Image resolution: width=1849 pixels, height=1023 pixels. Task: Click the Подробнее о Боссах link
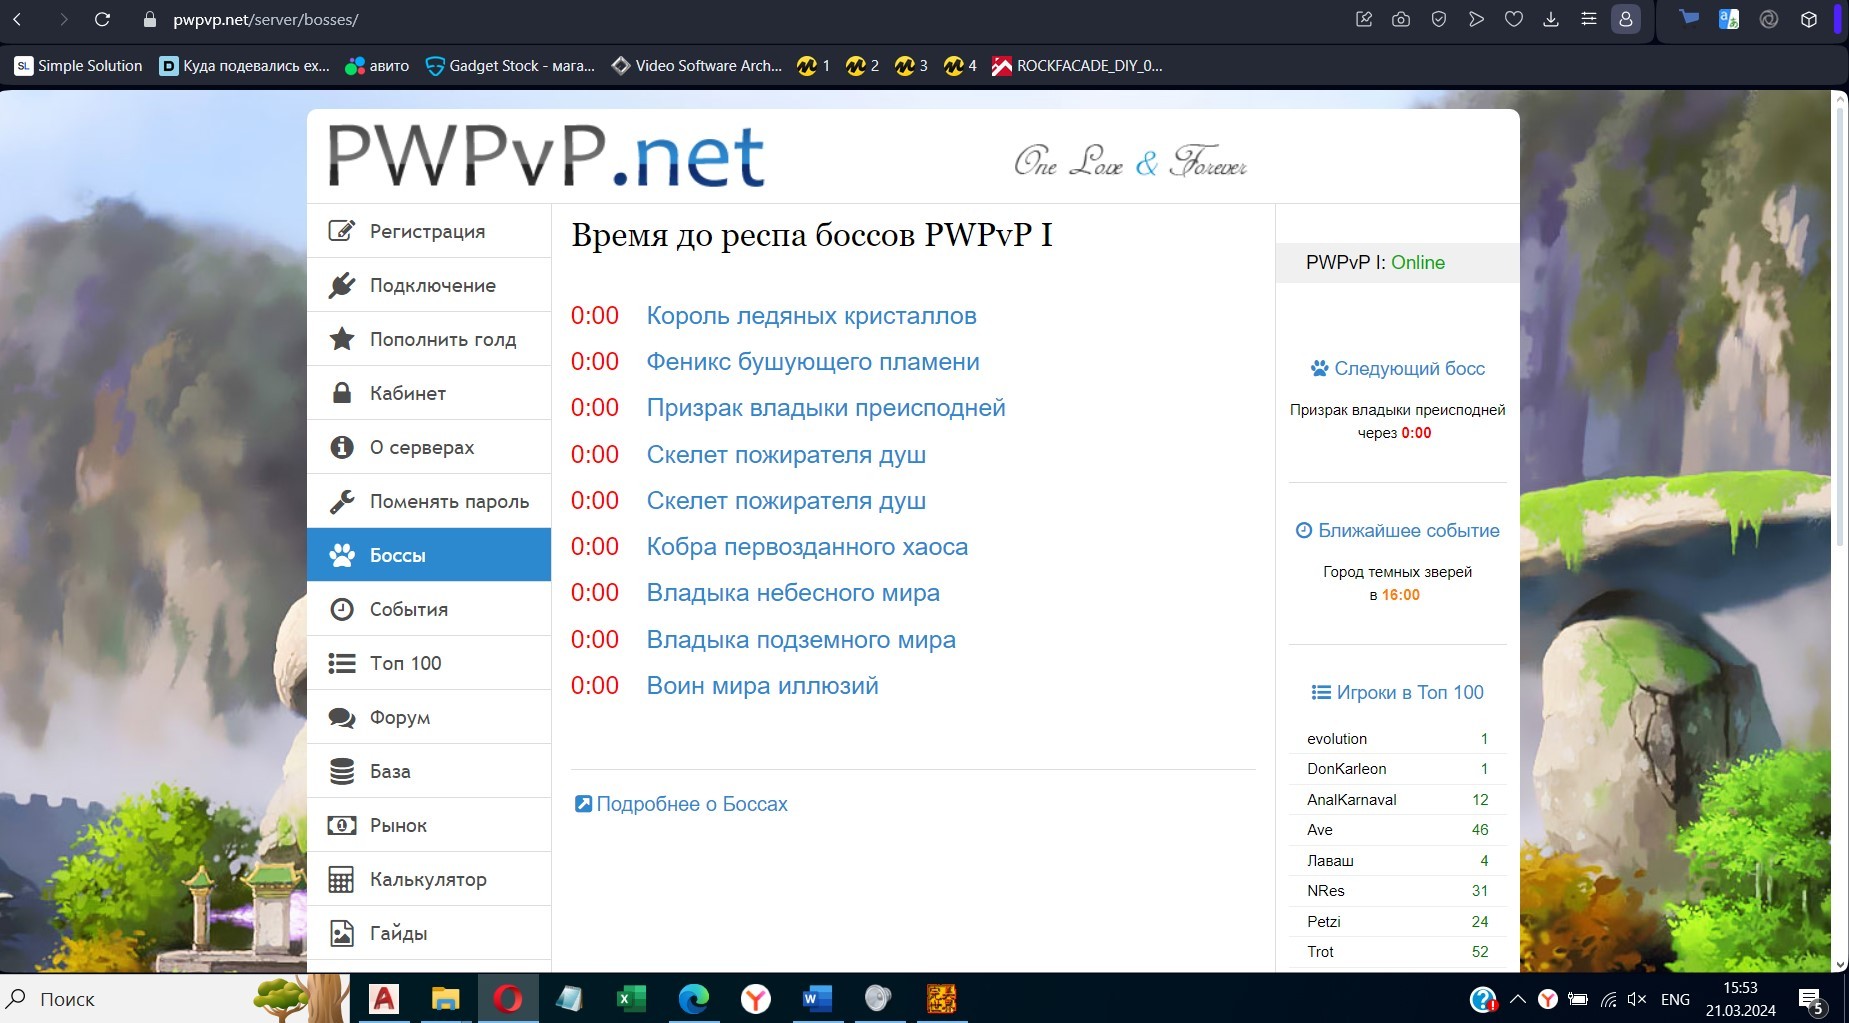click(691, 804)
